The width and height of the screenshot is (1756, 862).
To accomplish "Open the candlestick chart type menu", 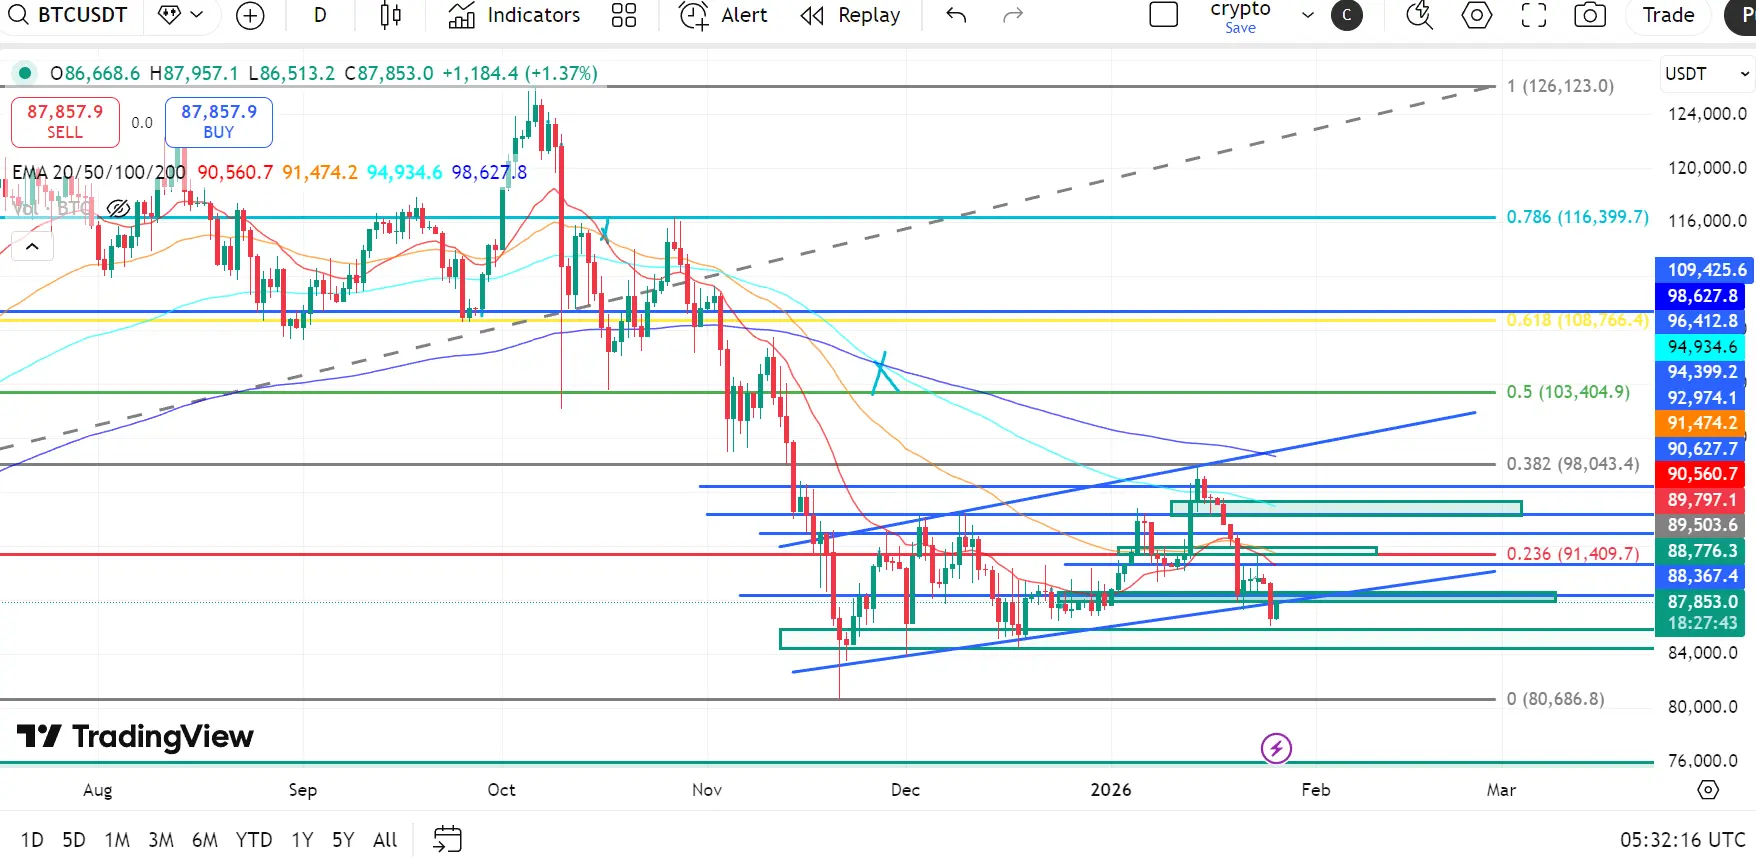I will click(391, 15).
